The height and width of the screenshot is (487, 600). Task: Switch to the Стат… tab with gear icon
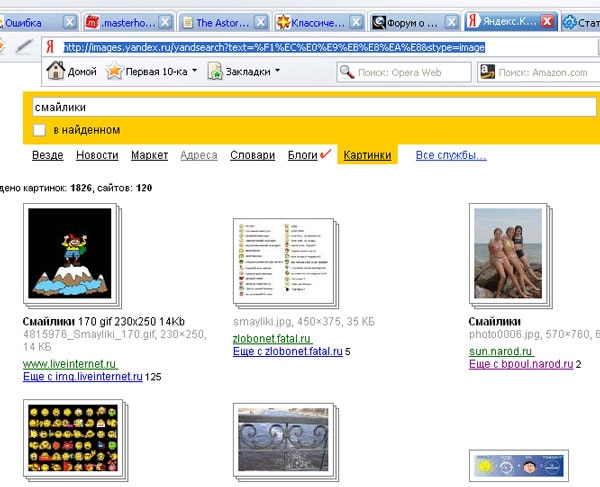(x=580, y=23)
